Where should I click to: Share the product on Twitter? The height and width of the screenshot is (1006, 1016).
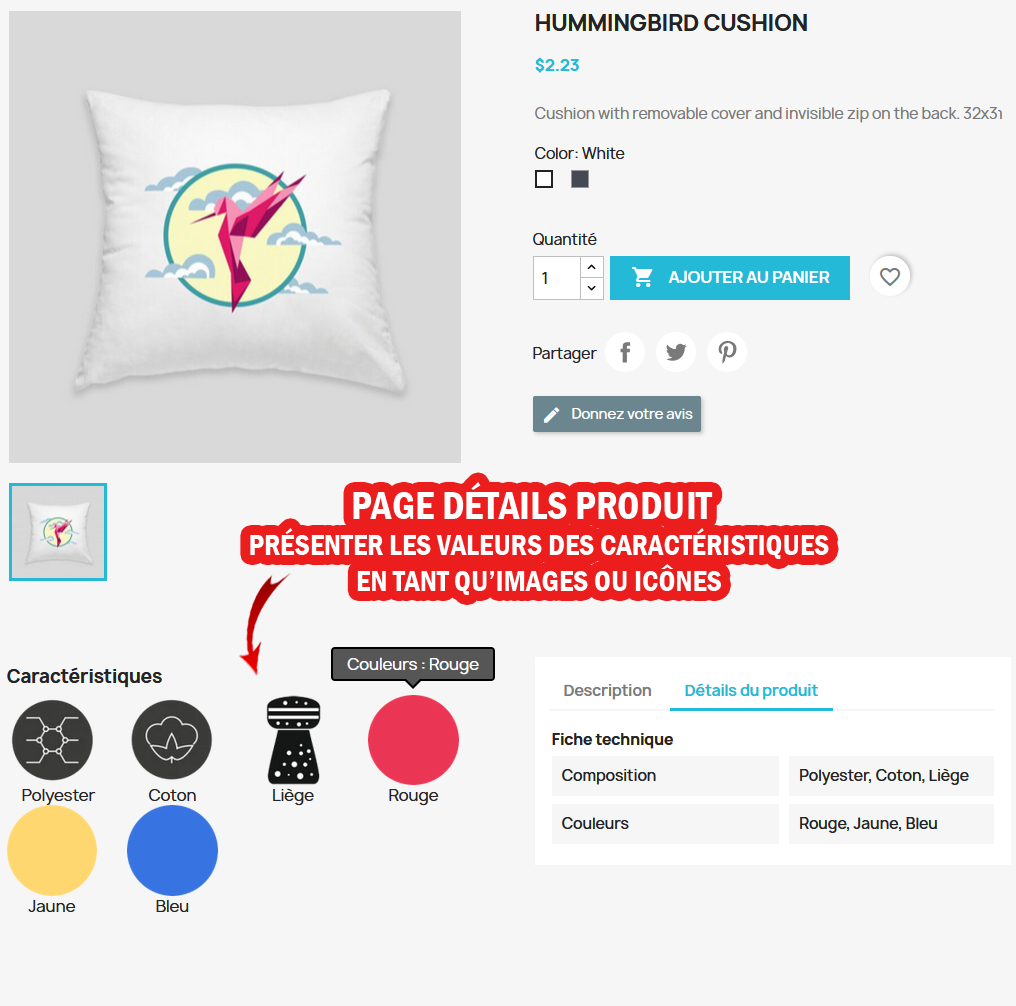coord(676,352)
